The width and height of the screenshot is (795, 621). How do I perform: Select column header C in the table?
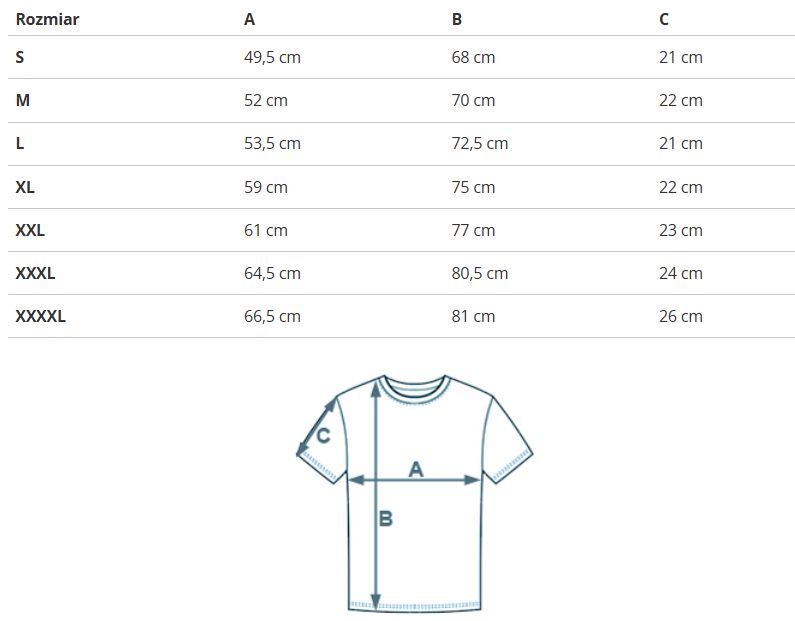pyautogui.click(x=664, y=19)
